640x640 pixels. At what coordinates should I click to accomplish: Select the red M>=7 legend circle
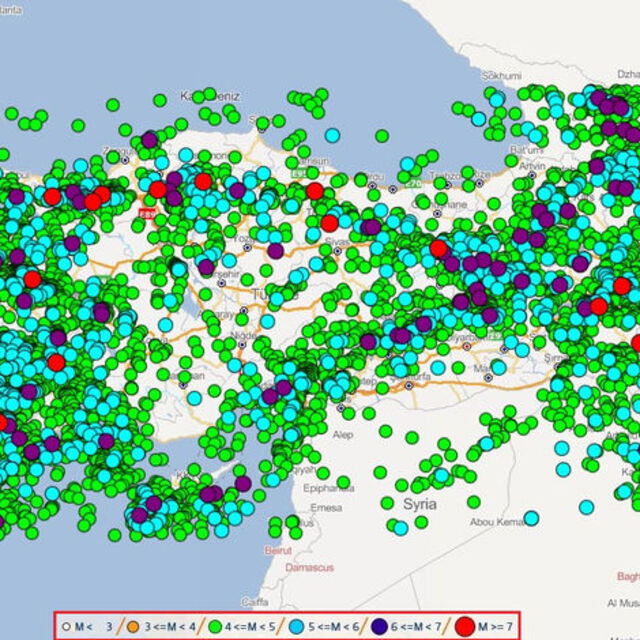point(465,627)
